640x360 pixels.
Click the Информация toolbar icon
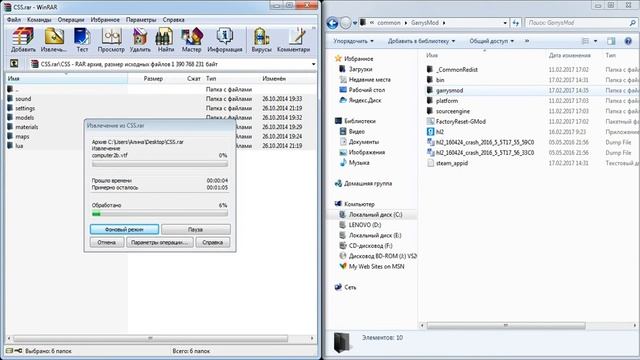click(224, 40)
